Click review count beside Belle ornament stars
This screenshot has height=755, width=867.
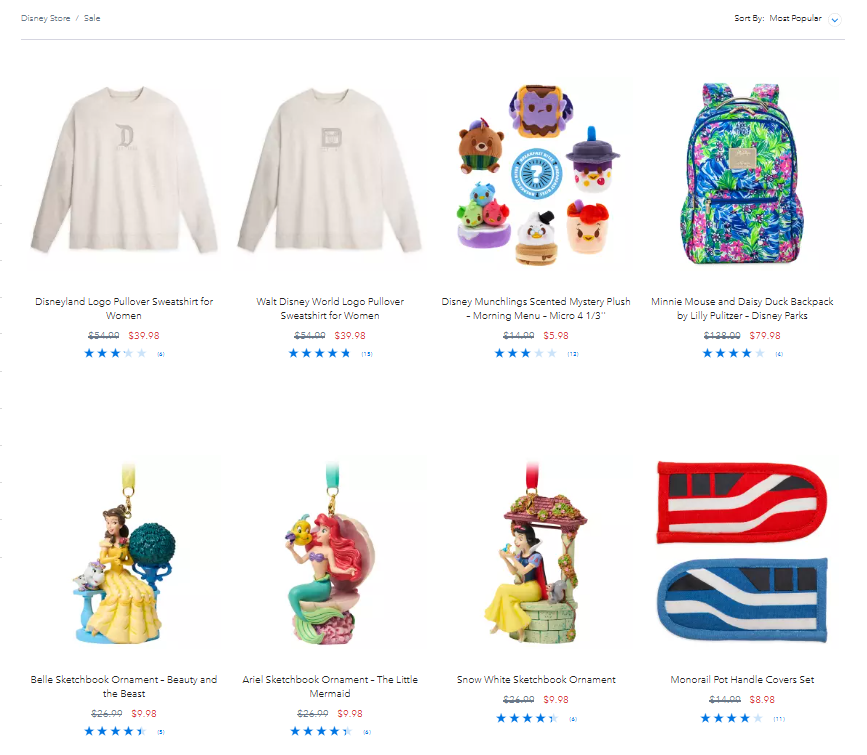161,732
